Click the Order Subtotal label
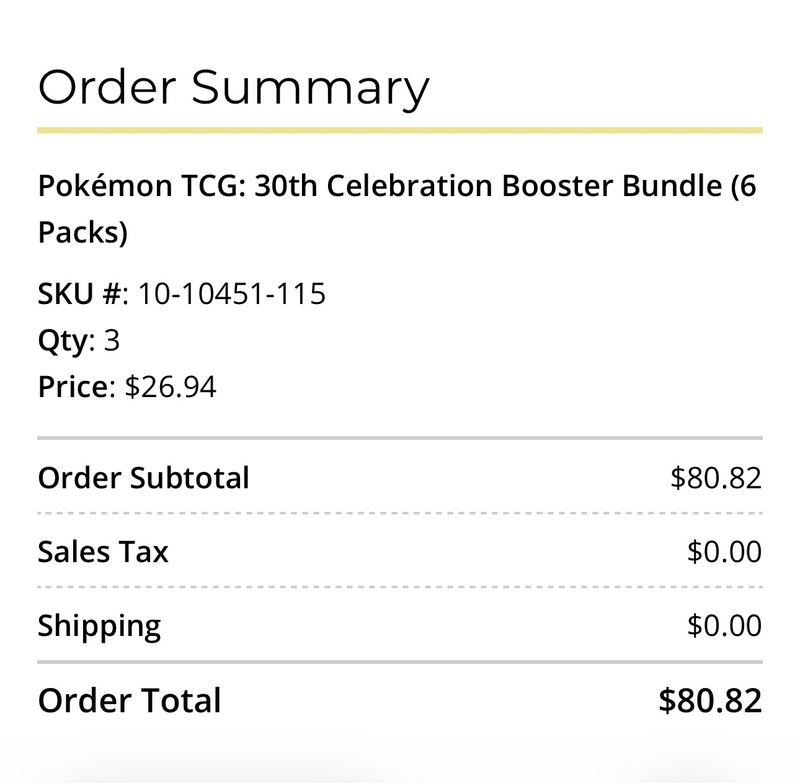This screenshot has width=800, height=783. [x=143, y=478]
